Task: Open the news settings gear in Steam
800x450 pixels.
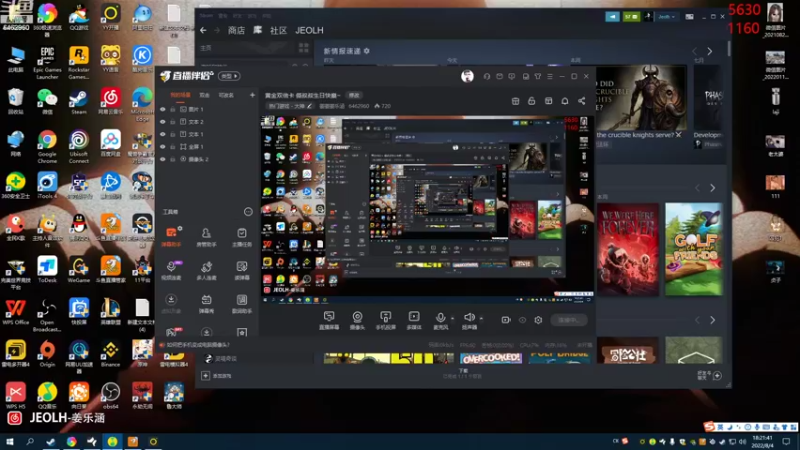Action: click(367, 51)
